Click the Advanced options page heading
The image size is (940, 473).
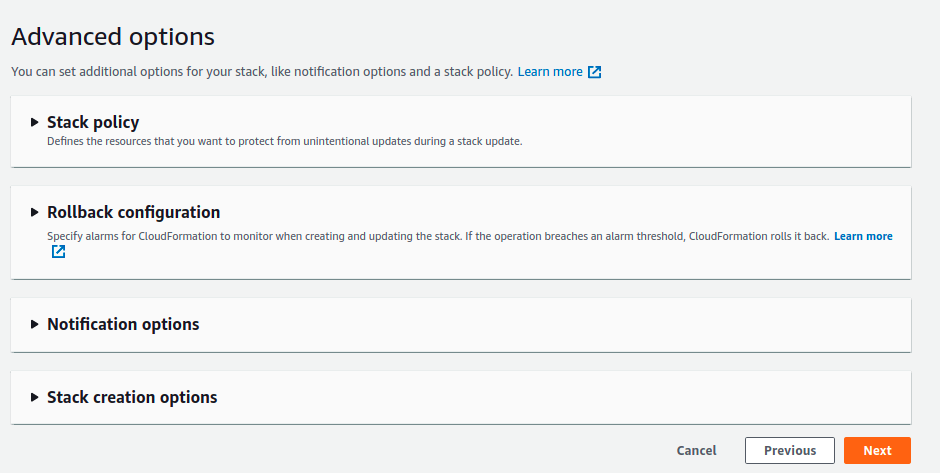[x=113, y=37]
